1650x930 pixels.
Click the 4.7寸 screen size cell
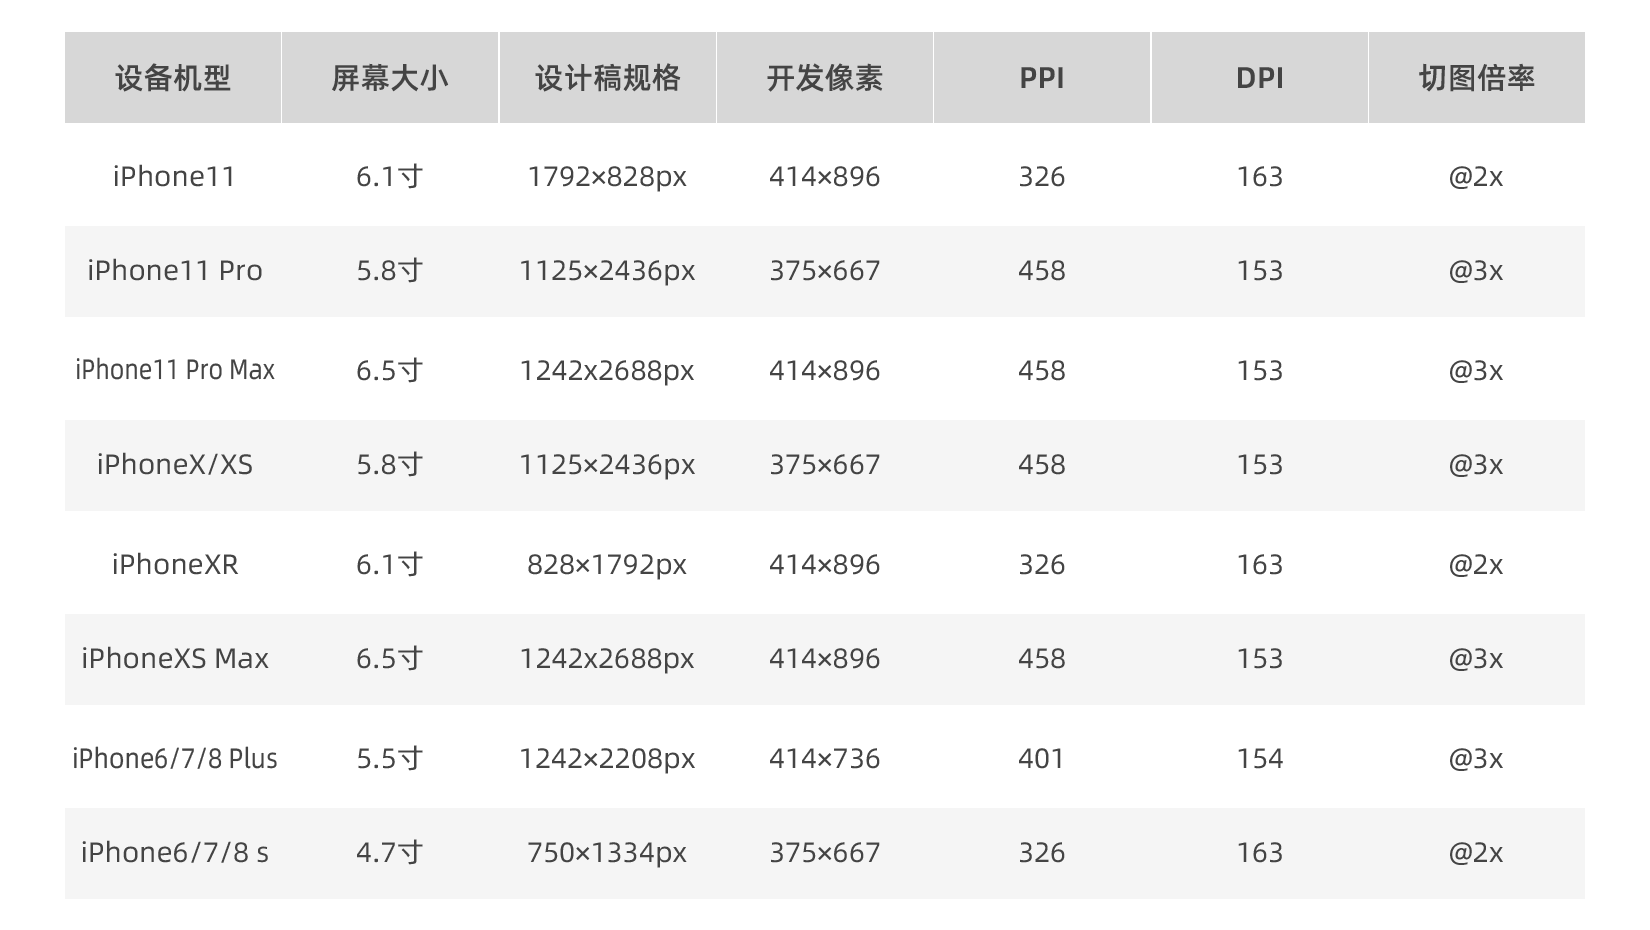[x=390, y=853]
